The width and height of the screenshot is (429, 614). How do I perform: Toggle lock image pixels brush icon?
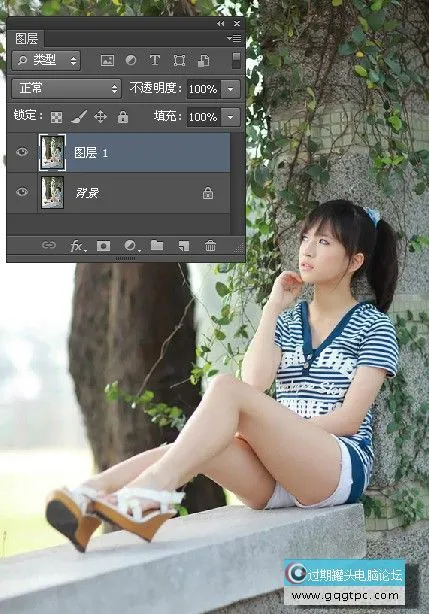point(79,117)
